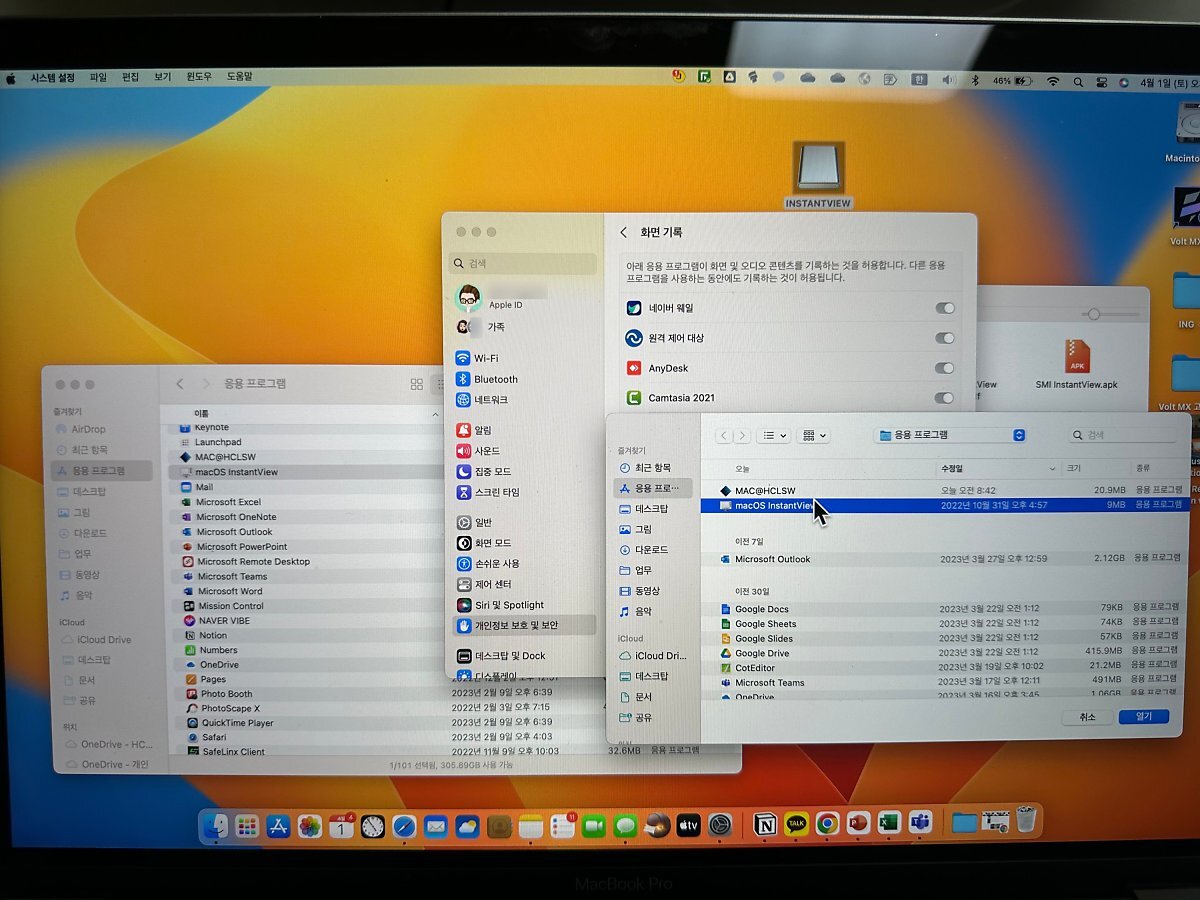Open Control Center in menu bar
The image size is (1200, 900).
click(1101, 81)
